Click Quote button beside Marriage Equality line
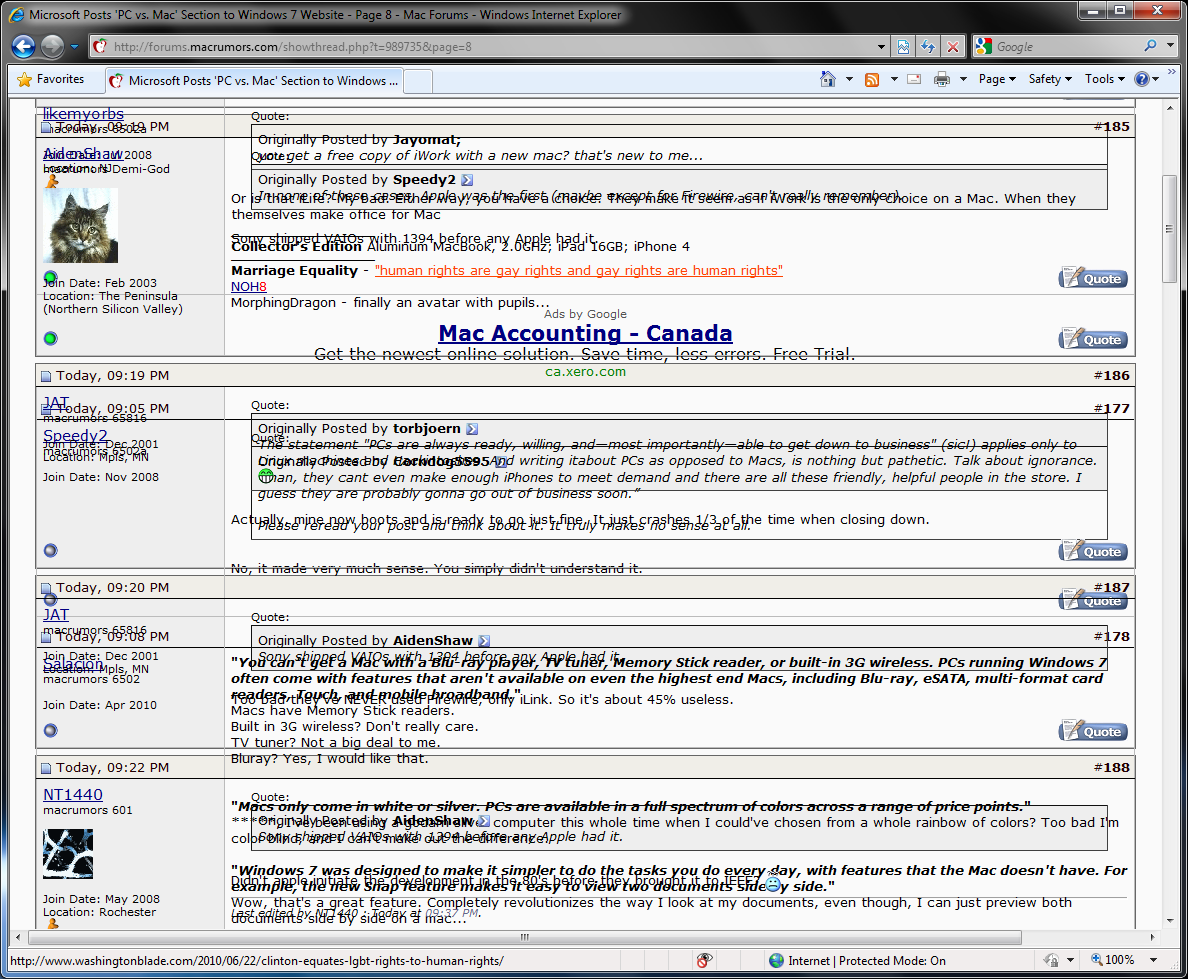This screenshot has height=979, width=1188. coord(1093,278)
